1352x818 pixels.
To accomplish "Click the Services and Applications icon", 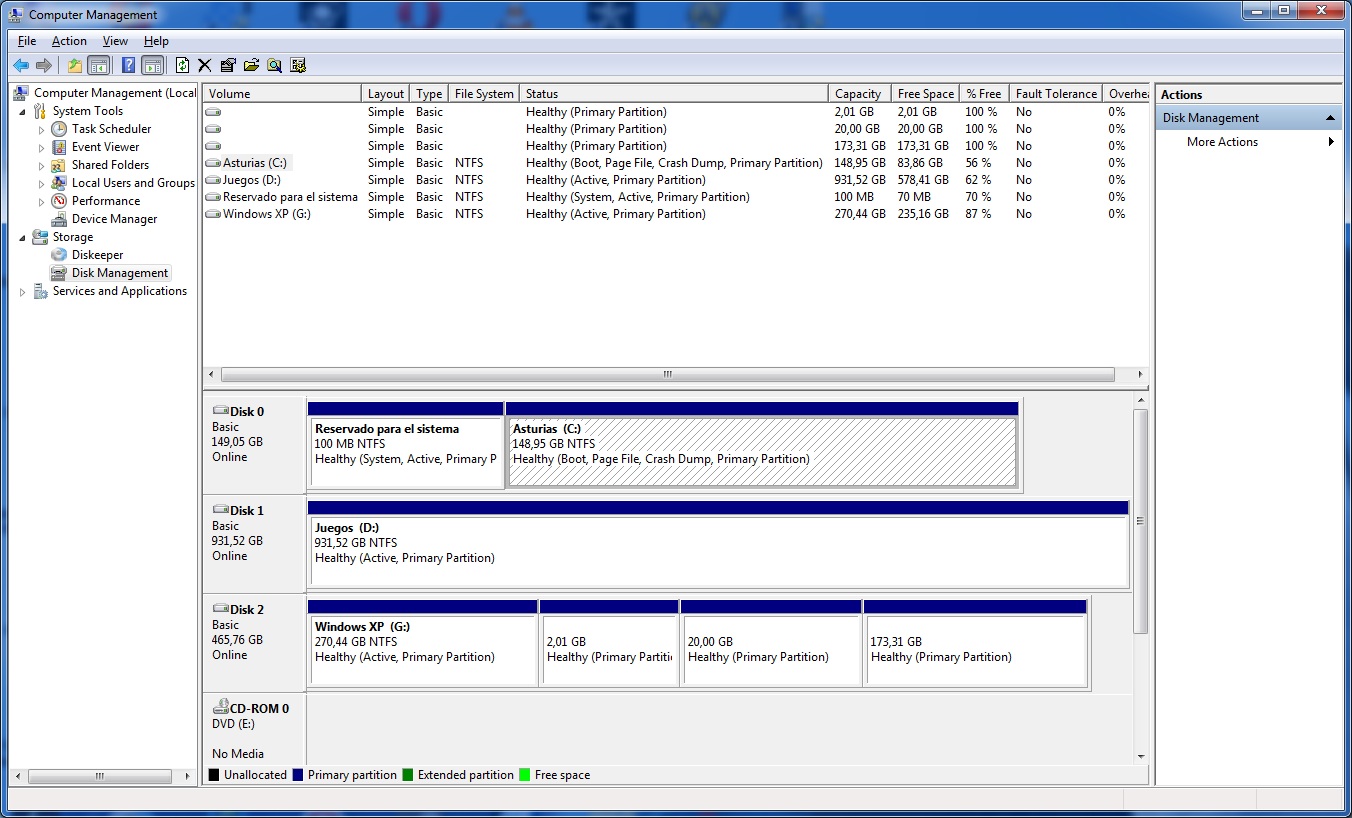I will 40,291.
